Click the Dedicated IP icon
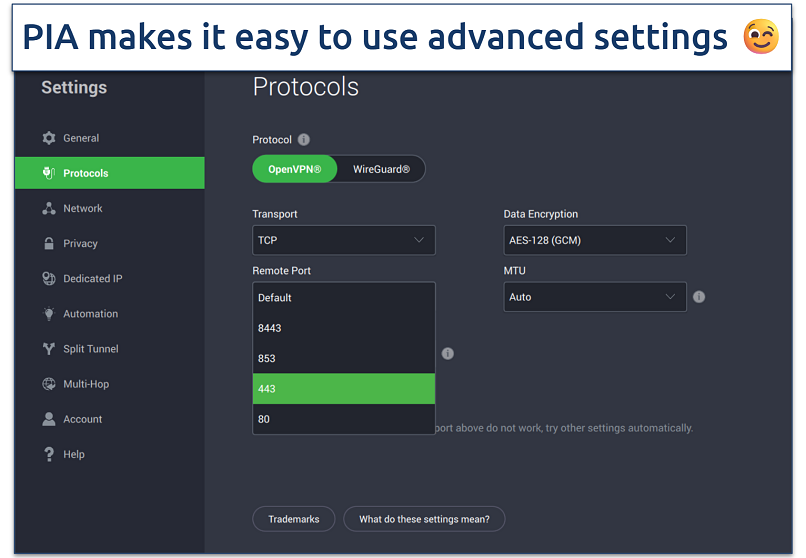 pyautogui.click(x=48, y=279)
